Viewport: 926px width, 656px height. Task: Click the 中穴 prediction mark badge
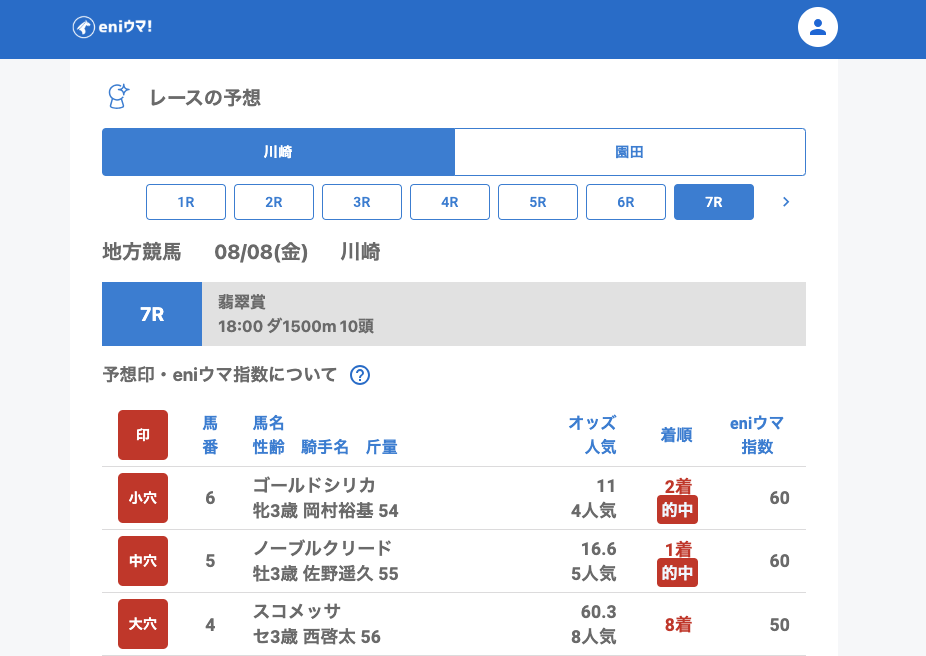[x=143, y=561]
